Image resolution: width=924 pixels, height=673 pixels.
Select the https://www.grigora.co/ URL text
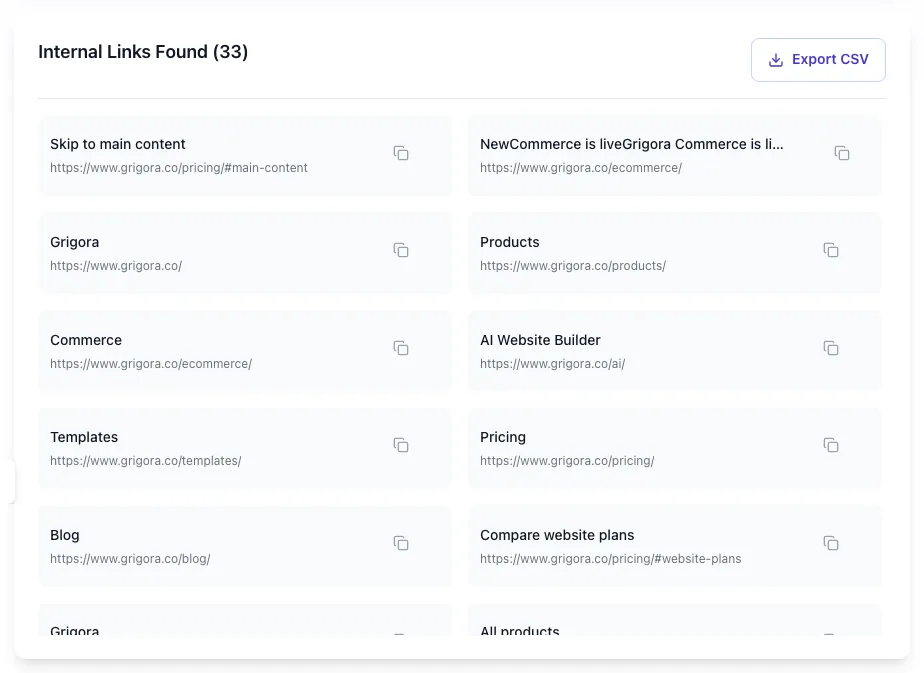[116, 266]
